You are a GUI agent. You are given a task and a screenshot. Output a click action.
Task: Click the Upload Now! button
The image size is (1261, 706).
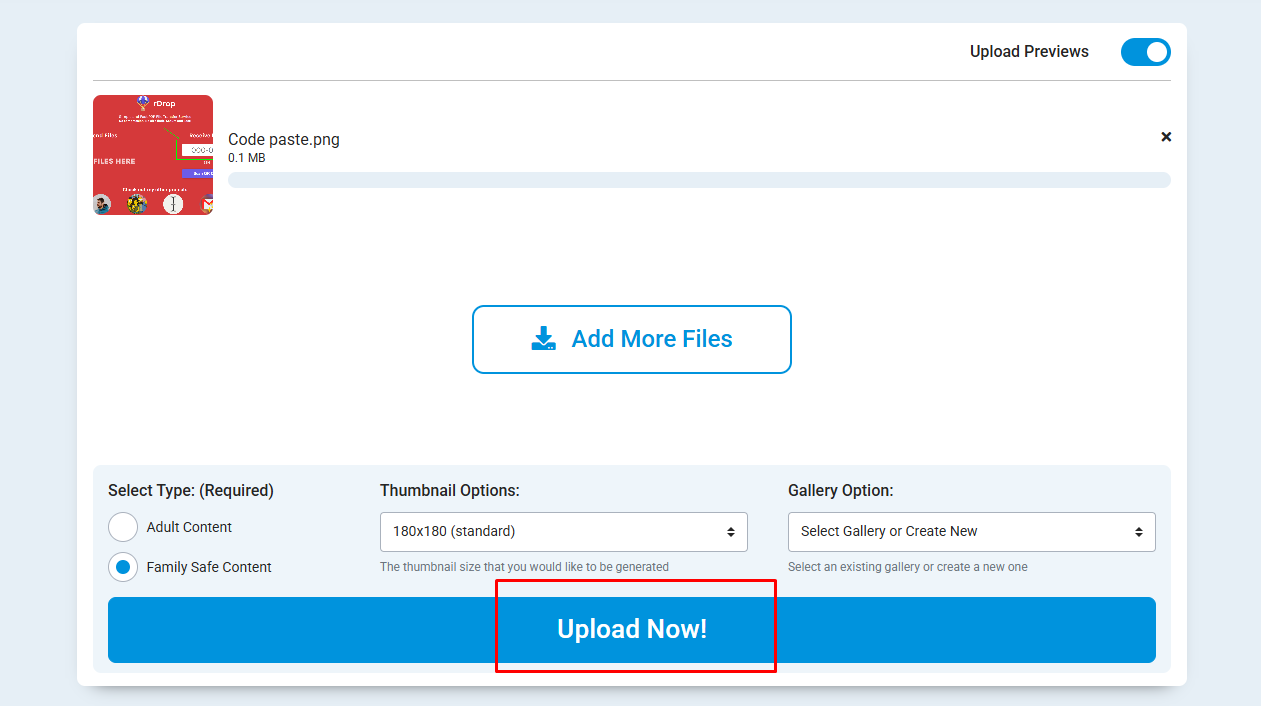[x=632, y=630]
